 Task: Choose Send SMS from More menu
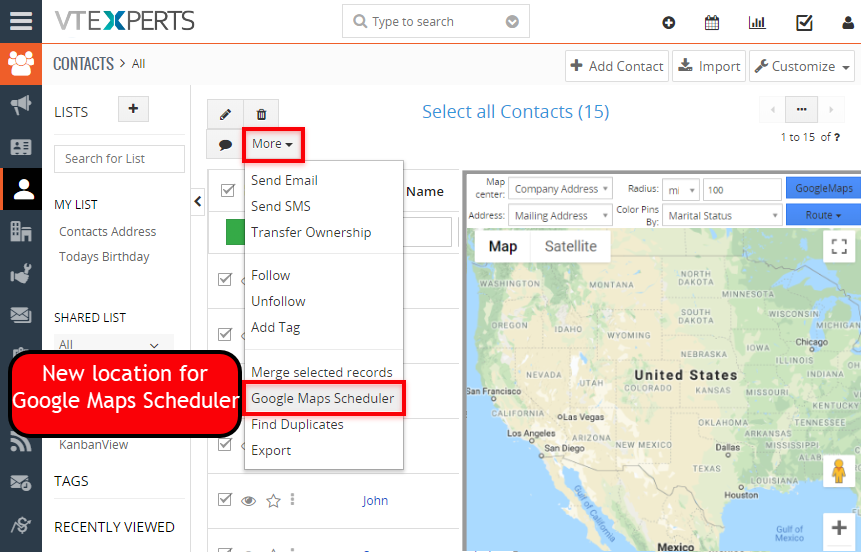click(281, 206)
